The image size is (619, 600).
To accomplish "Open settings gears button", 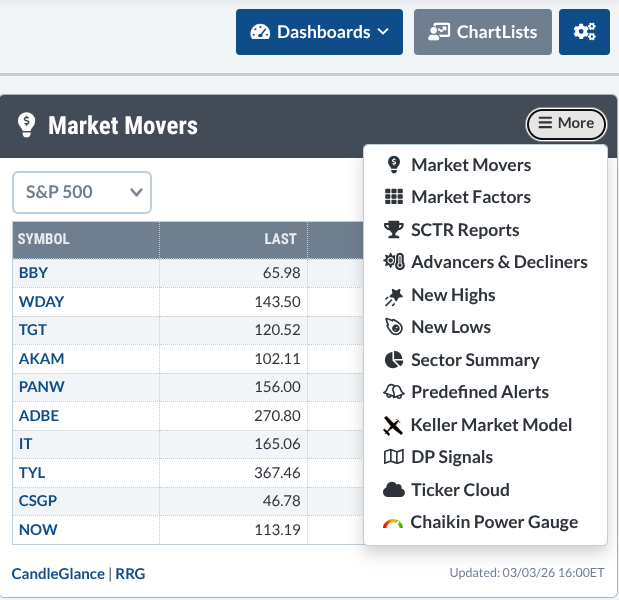I will point(584,32).
